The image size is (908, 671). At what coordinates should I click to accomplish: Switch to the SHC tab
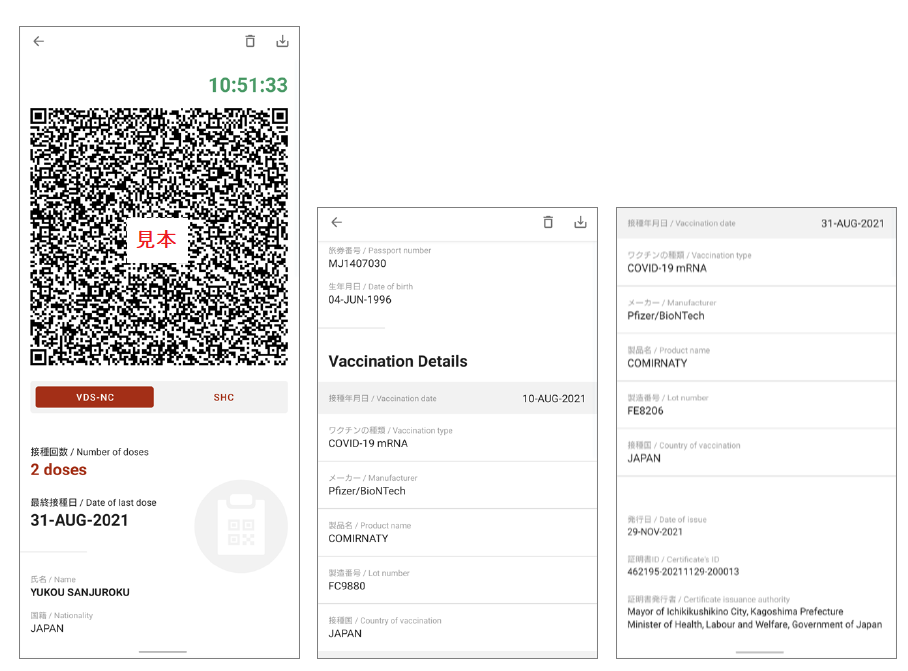point(224,397)
